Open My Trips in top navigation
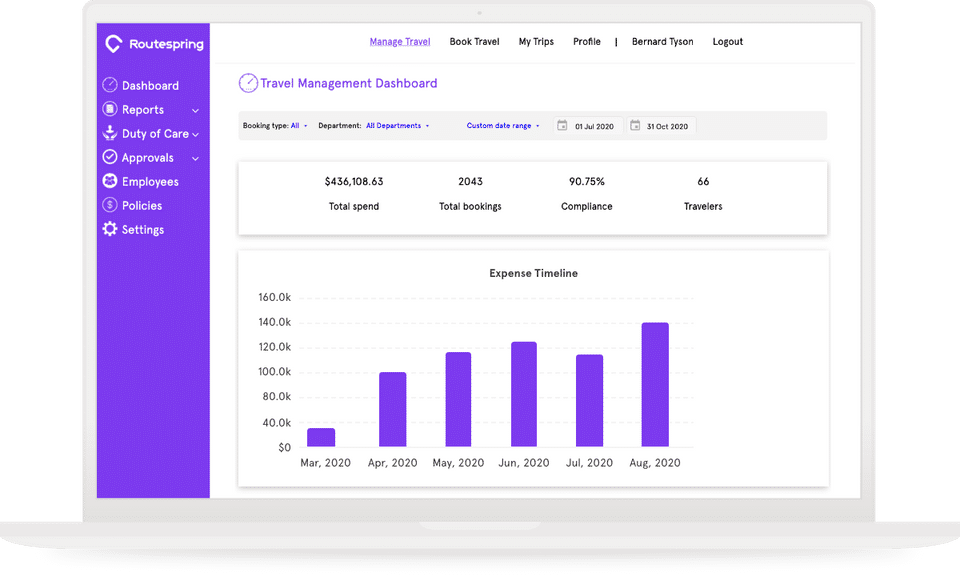 coord(536,42)
